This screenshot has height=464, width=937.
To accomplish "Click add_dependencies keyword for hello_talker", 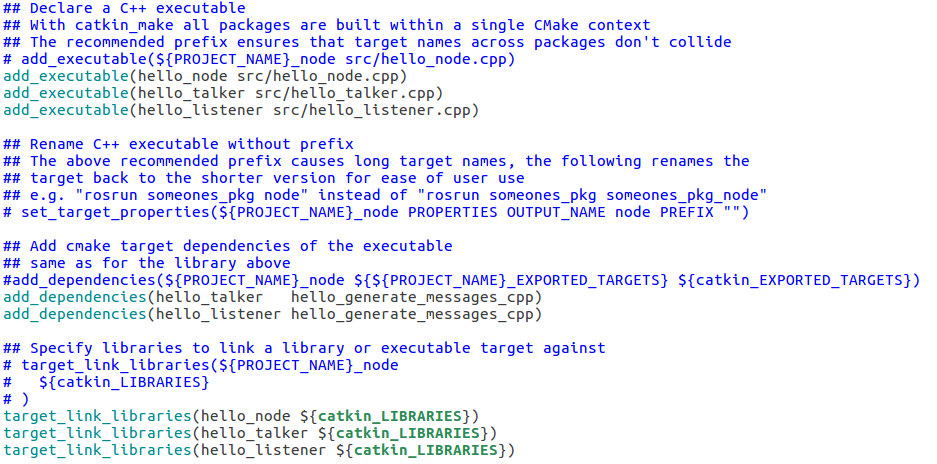I will (75, 297).
